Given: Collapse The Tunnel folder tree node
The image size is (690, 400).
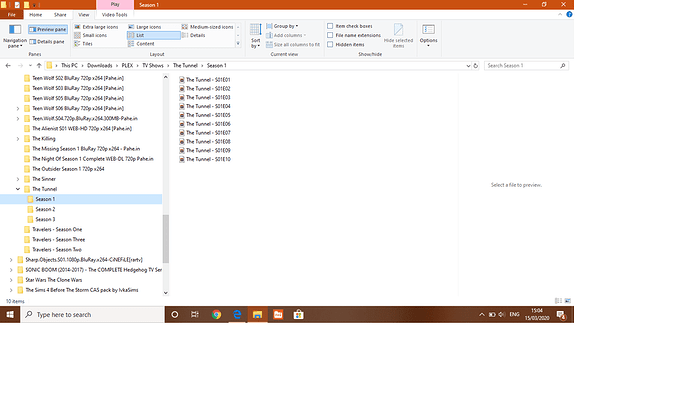Looking at the screenshot, I should [18, 189].
